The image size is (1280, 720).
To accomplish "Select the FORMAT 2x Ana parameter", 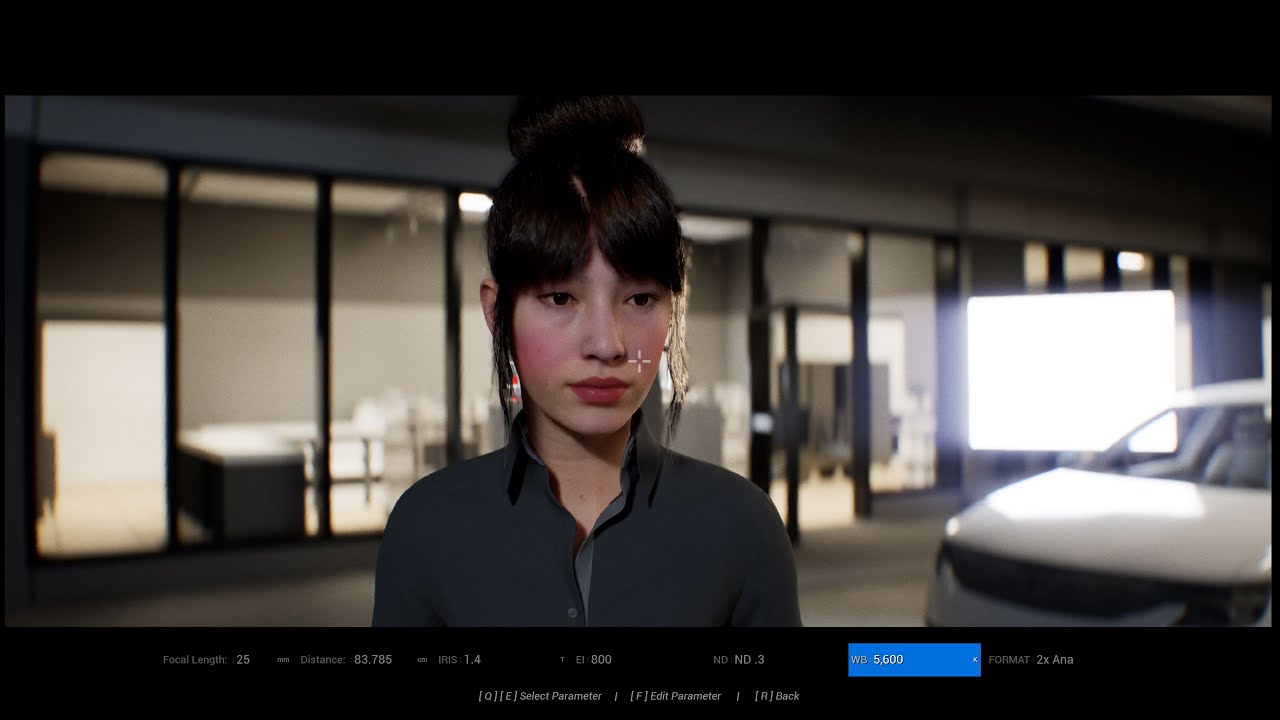I will pos(1031,660).
